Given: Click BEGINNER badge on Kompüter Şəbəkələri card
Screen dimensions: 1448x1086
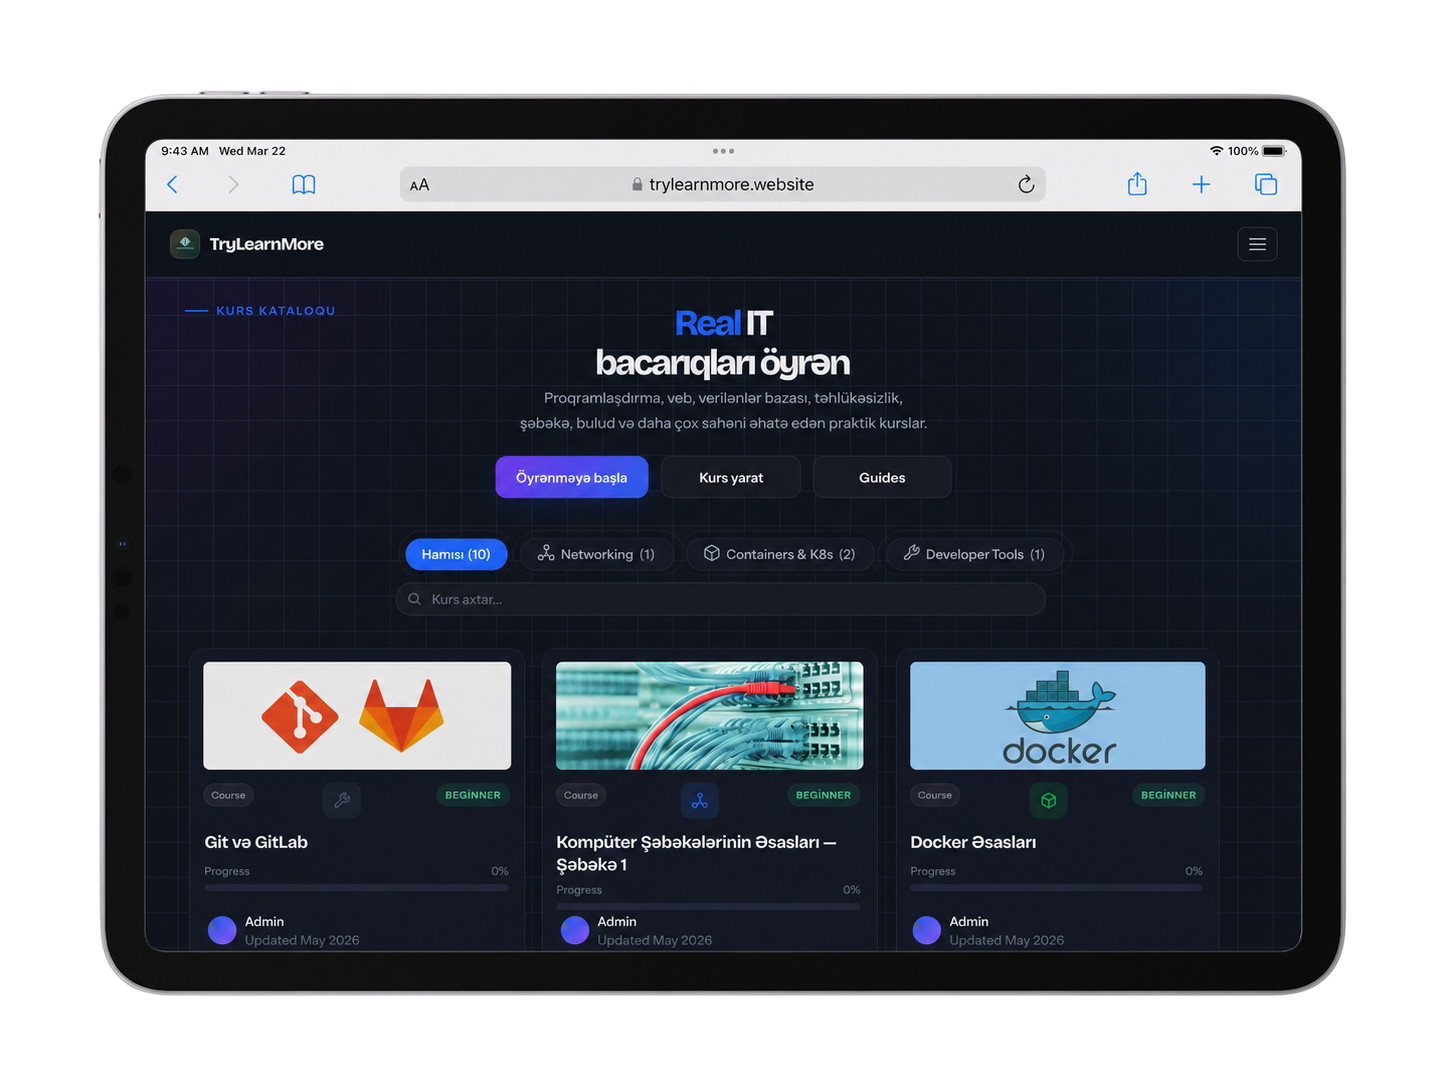Looking at the screenshot, I should click(823, 795).
